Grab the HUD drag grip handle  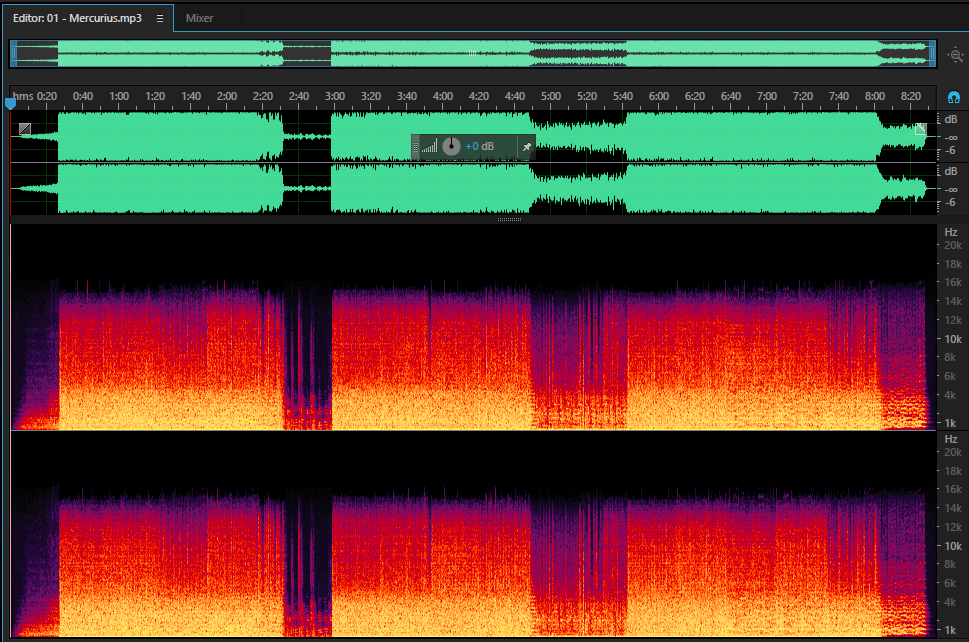[415, 146]
